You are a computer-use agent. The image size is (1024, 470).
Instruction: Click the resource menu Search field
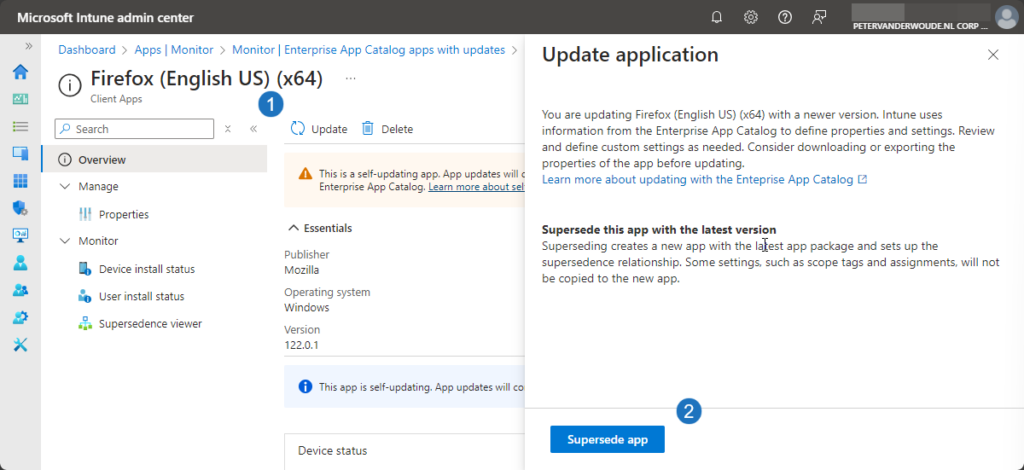tap(134, 129)
